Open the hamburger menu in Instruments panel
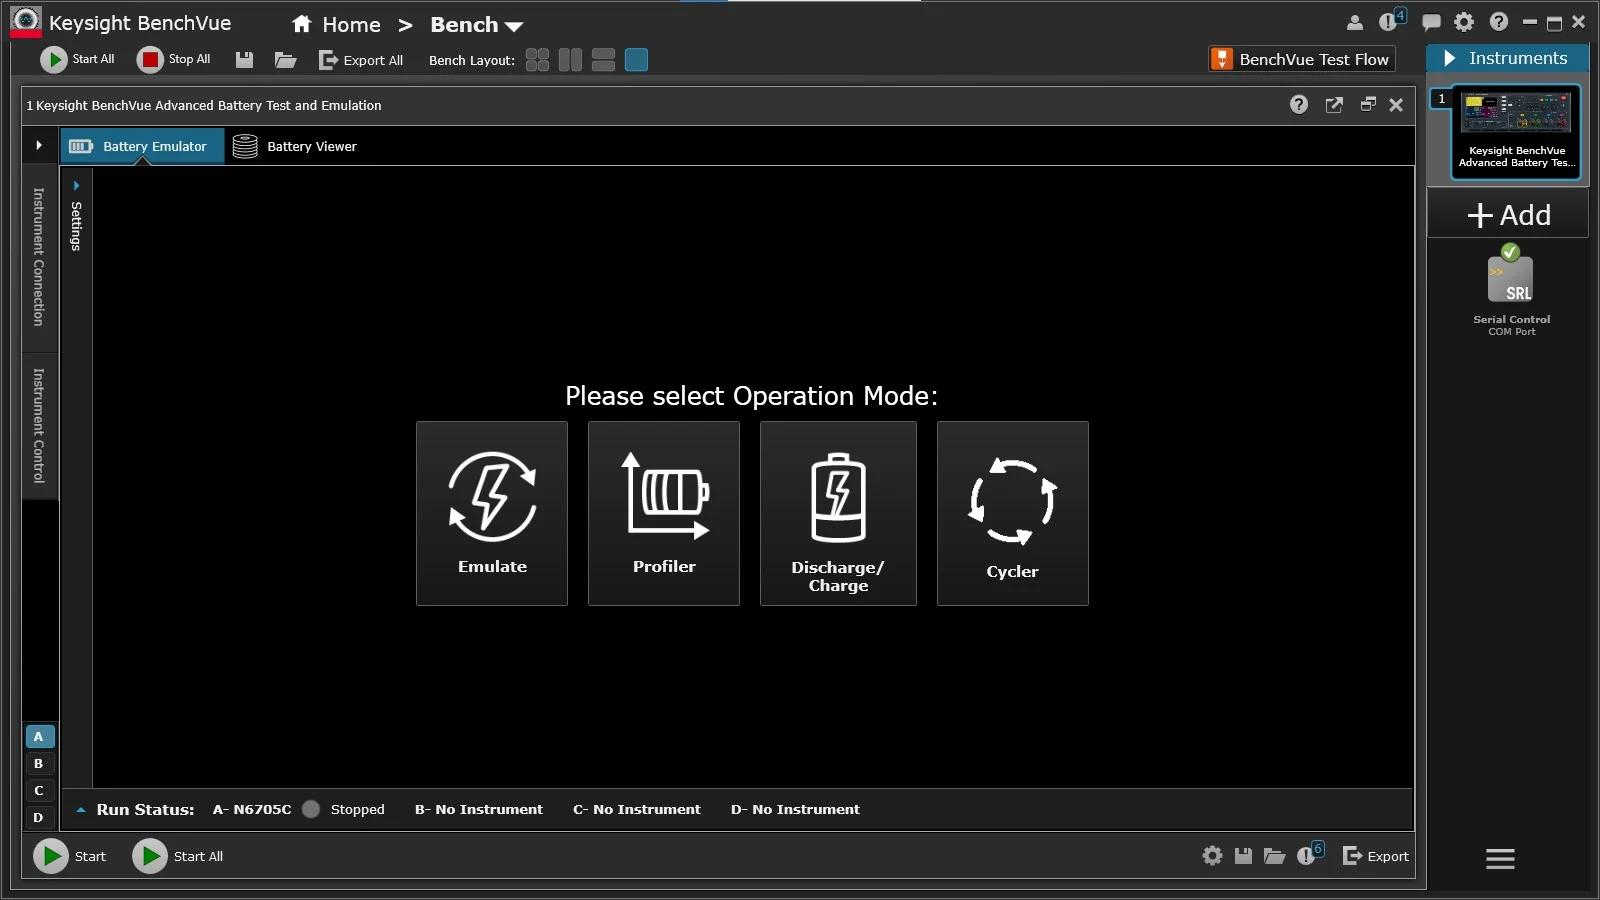The width and height of the screenshot is (1600, 900). (1500, 859)
